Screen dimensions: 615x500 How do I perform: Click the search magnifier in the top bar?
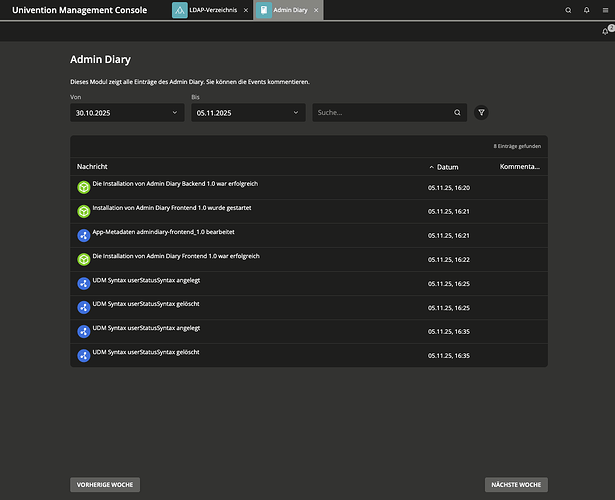569,10
